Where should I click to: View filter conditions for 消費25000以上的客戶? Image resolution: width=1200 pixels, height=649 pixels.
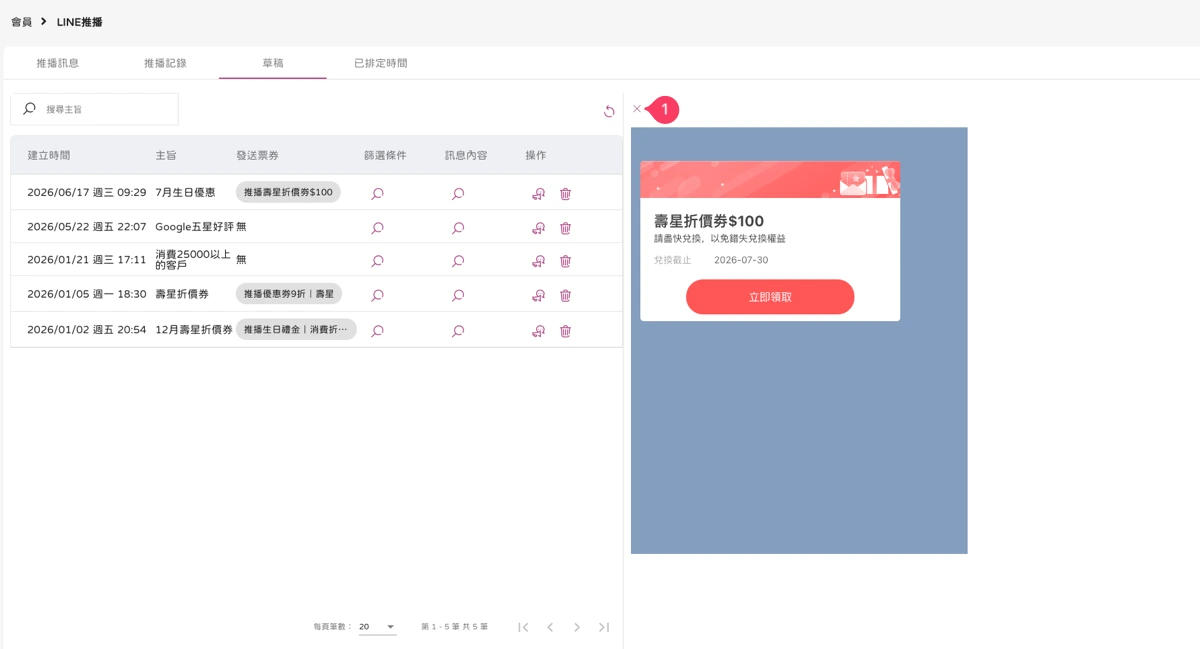tap(377, 261)
